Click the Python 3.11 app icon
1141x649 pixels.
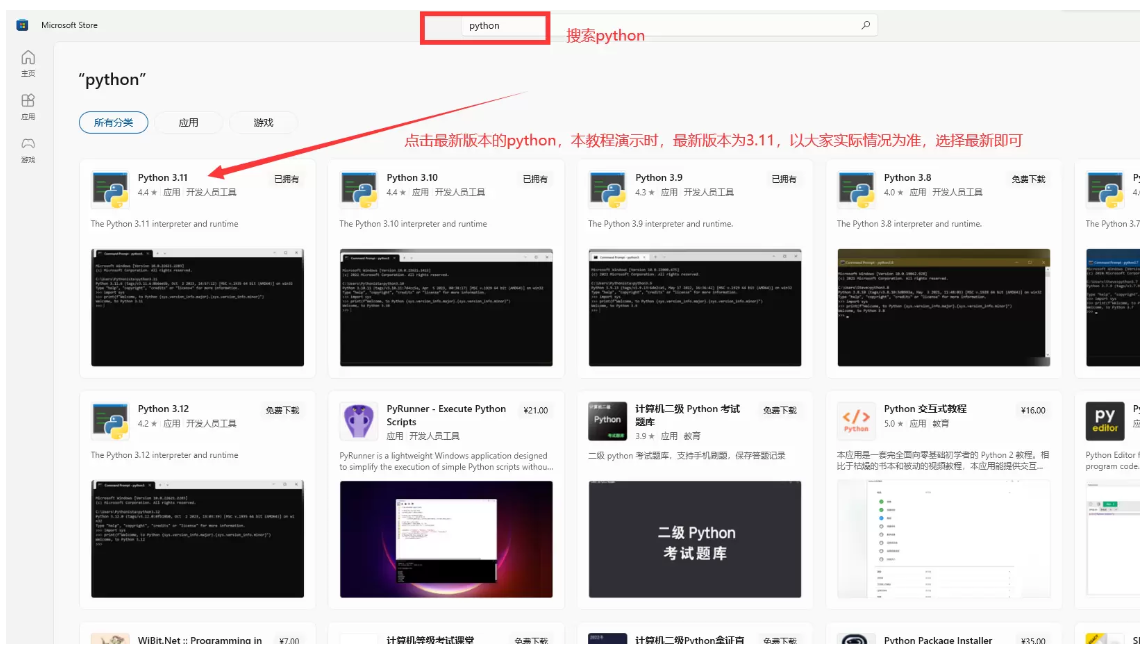110,188
